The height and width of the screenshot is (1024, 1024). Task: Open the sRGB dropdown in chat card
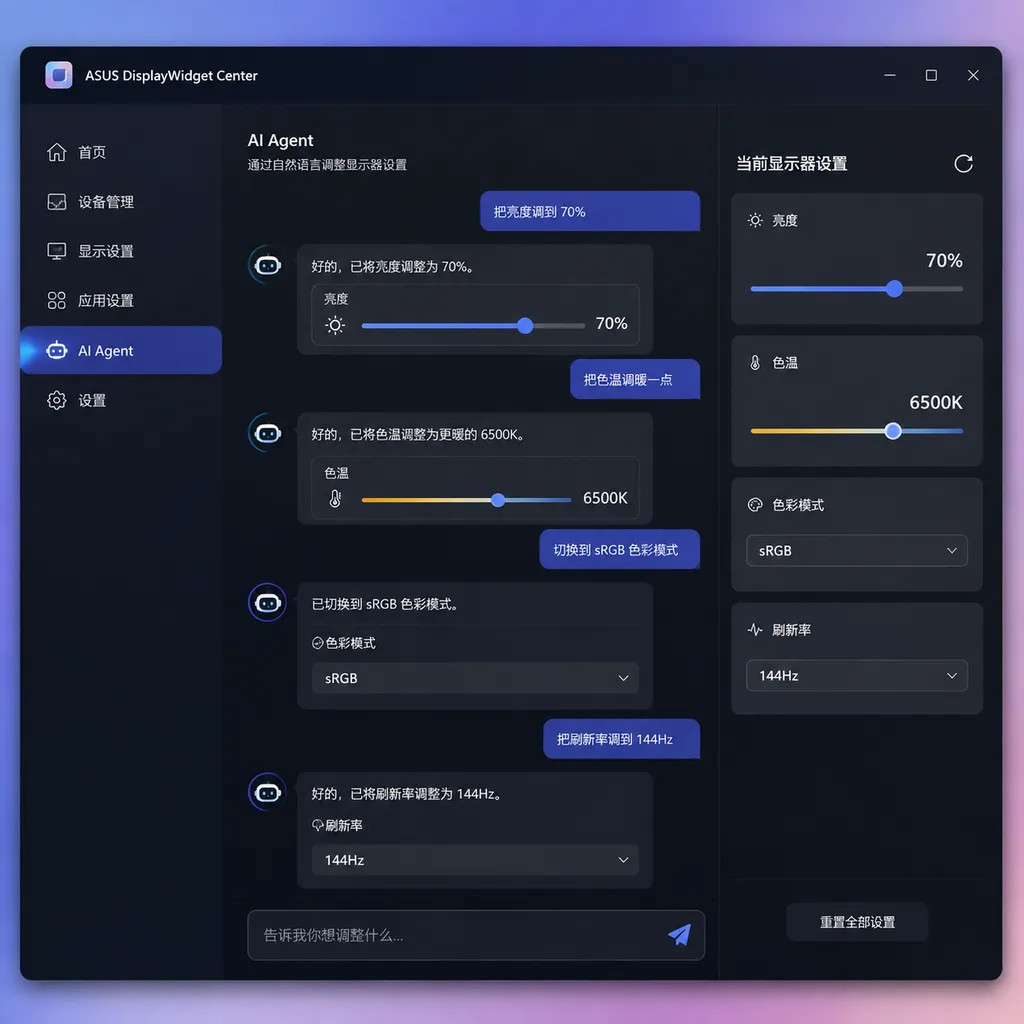[x=475, y=678]
